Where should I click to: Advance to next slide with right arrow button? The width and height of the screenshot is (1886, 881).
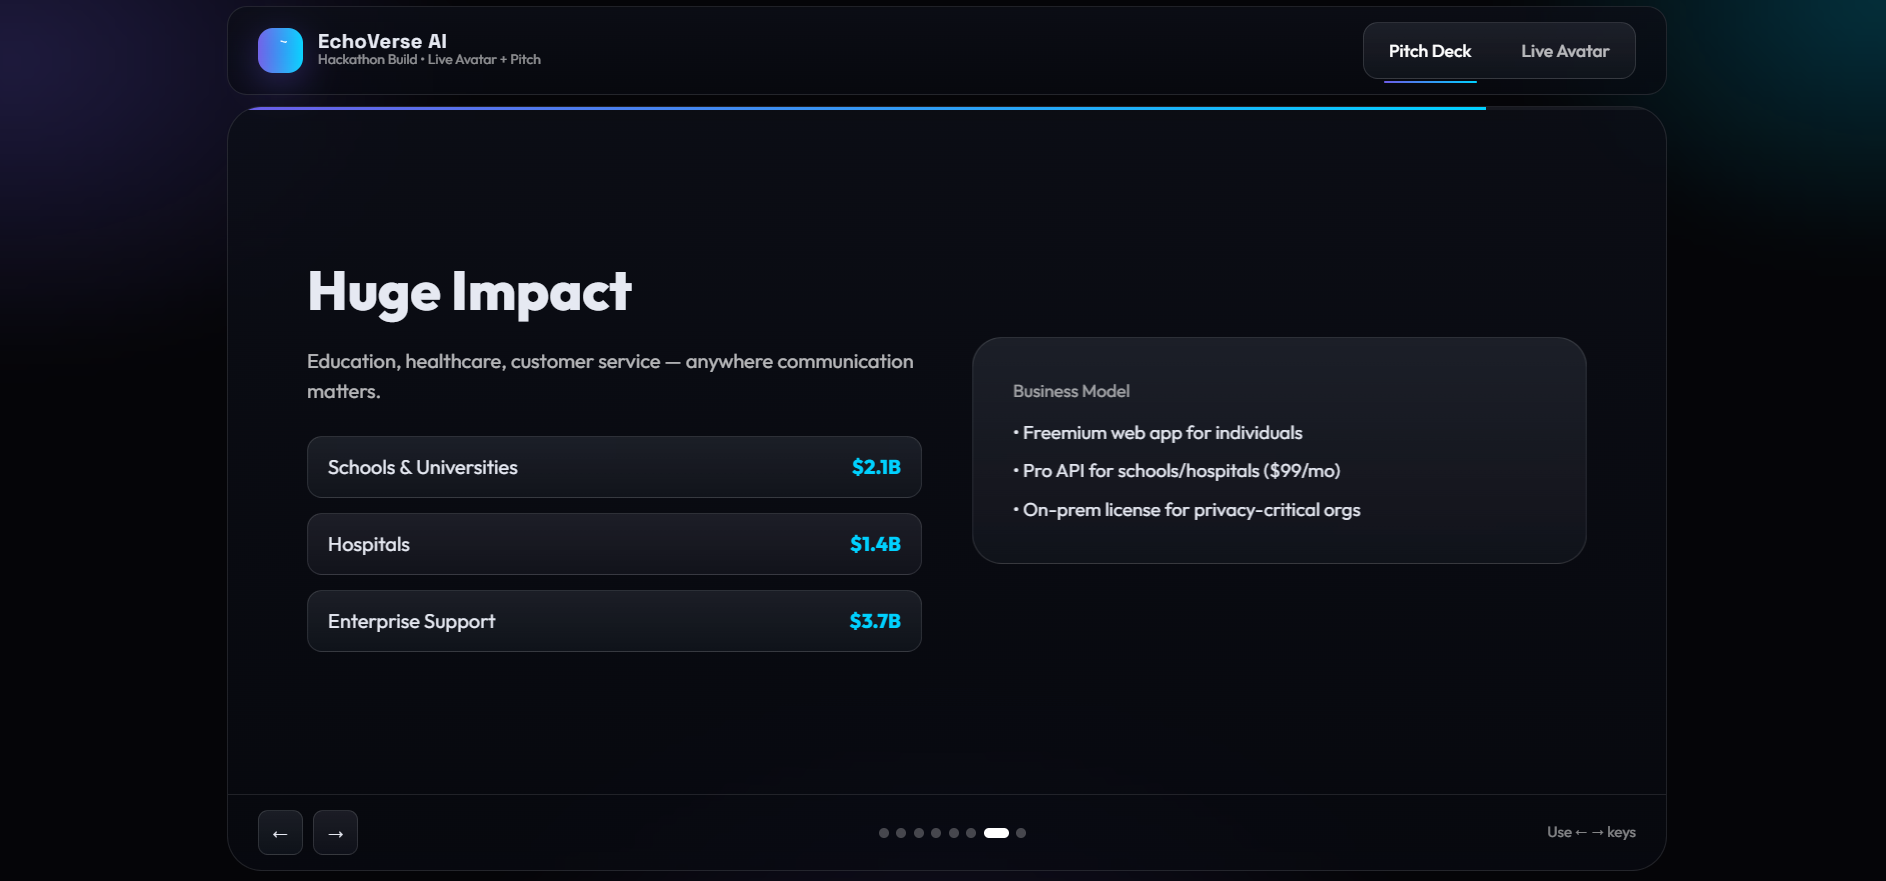click(335, 832)
